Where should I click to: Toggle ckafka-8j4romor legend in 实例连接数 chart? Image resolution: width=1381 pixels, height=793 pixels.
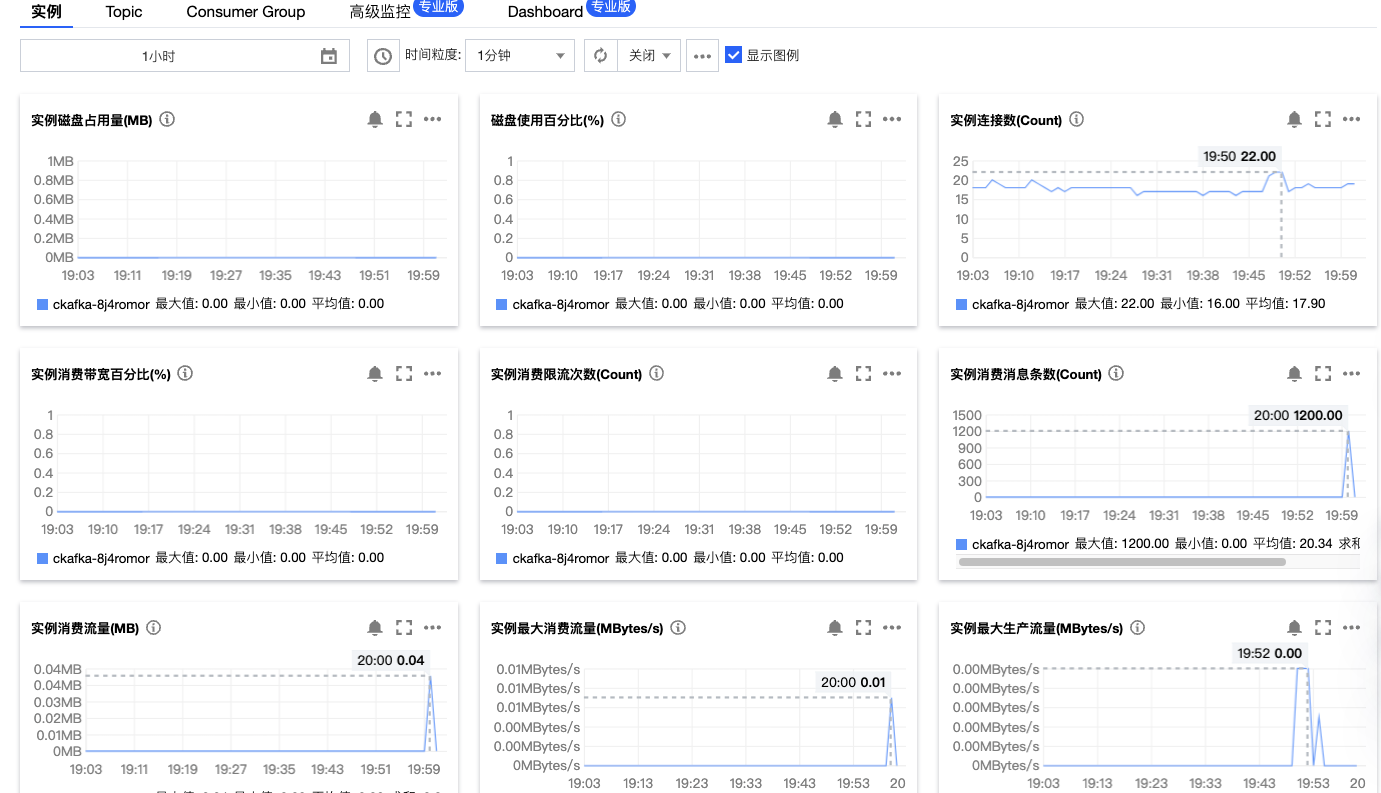[1011, 304]
